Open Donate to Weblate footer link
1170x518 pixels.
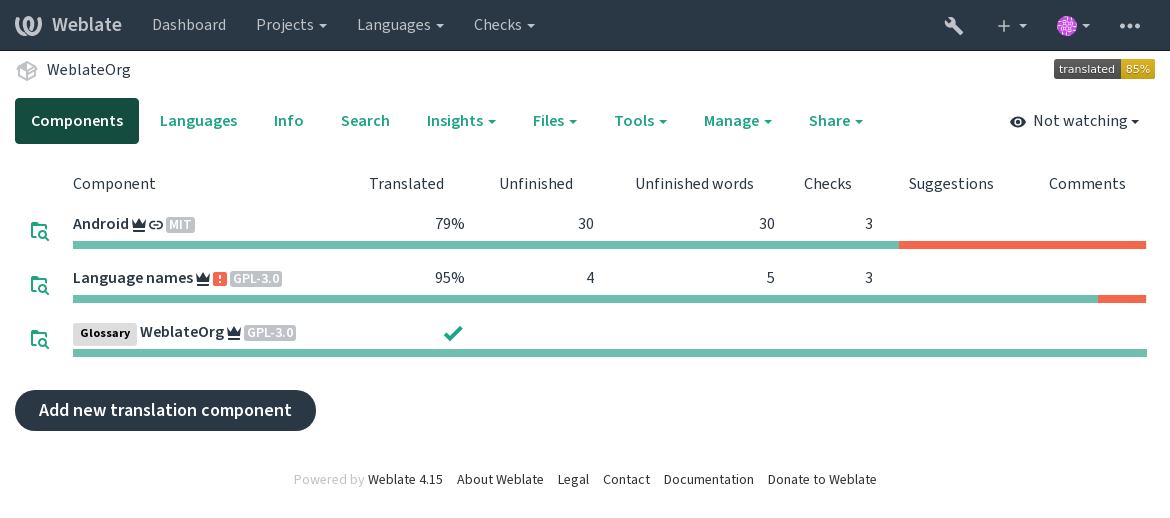point(822,479)
